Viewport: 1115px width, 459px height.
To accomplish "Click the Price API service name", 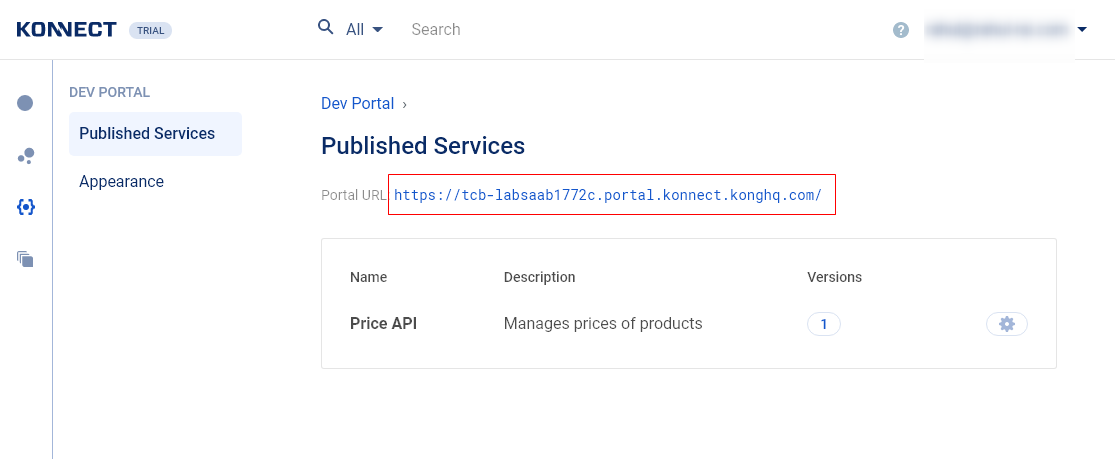I will [383, 324].
